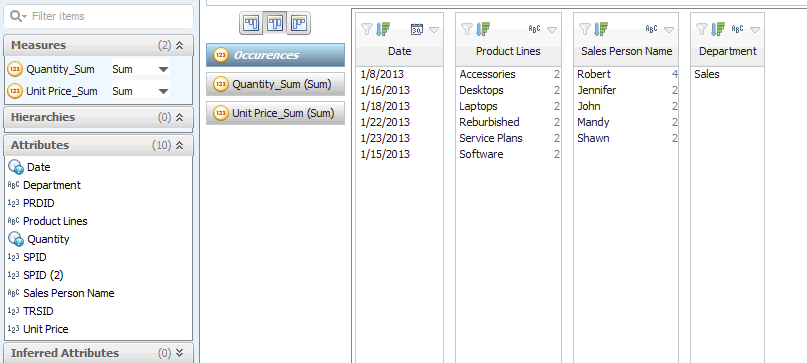
Task: Expand the Inferred Attributes panel
Action: (179, 353)
